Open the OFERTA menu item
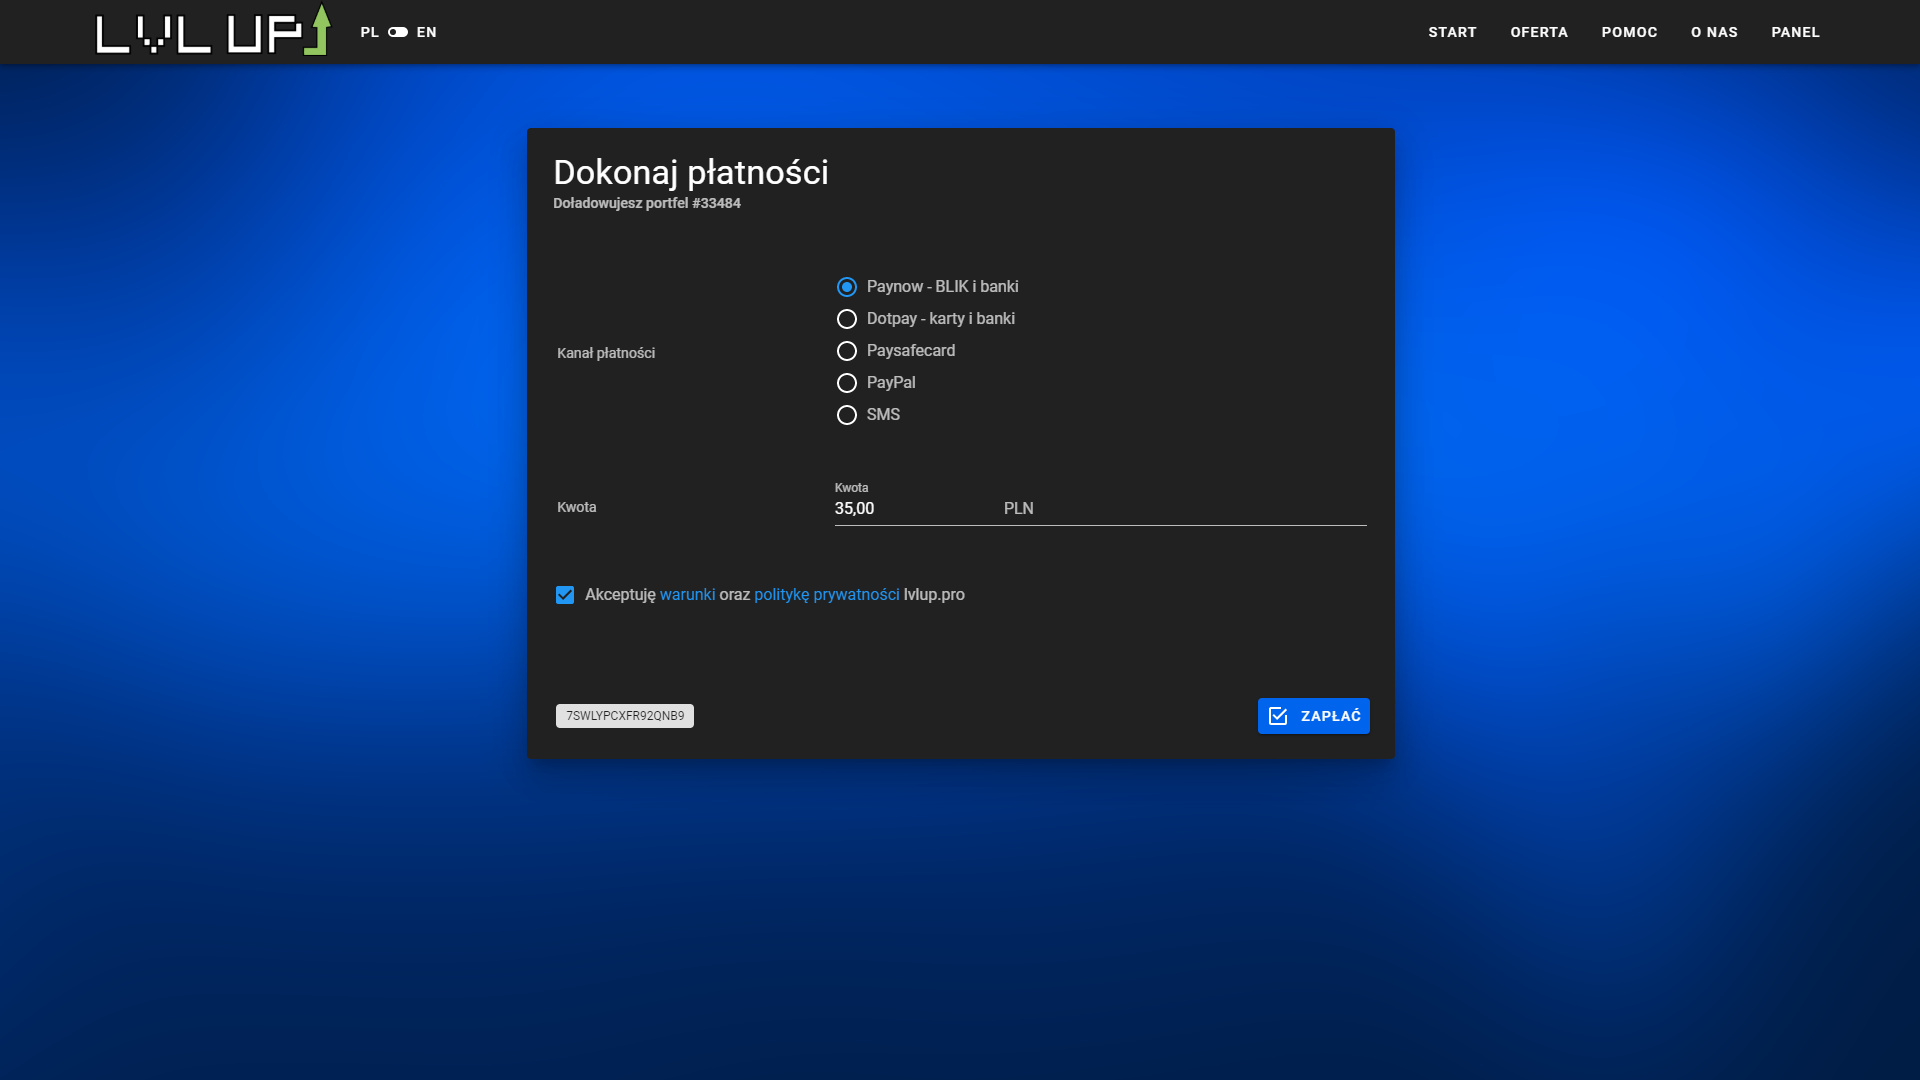Screen dimensions: 1920x1080 click(x=1539, y=32)
